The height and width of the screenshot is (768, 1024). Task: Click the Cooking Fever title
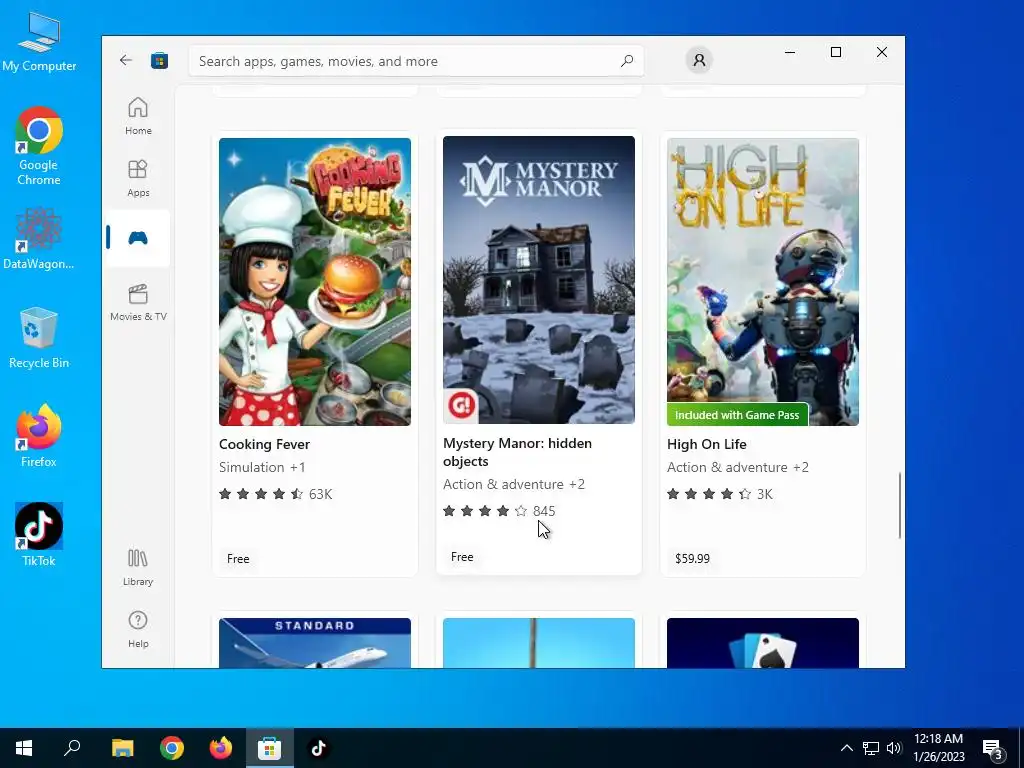pos(264,444)
